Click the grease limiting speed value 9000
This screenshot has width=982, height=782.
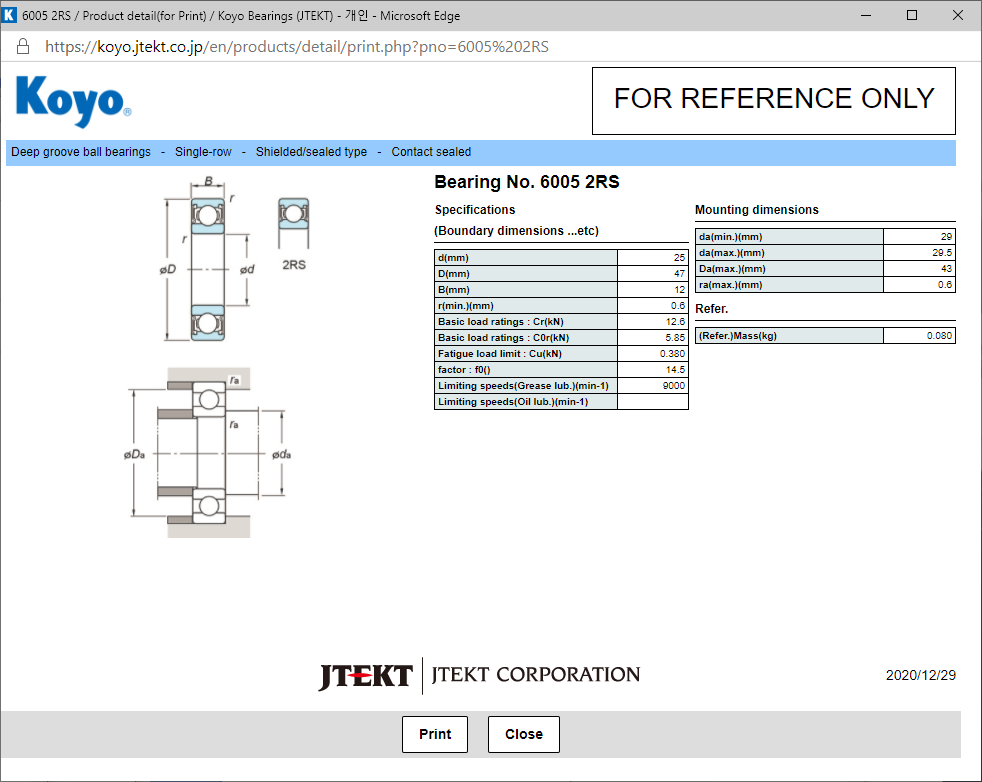pos(653,385)
